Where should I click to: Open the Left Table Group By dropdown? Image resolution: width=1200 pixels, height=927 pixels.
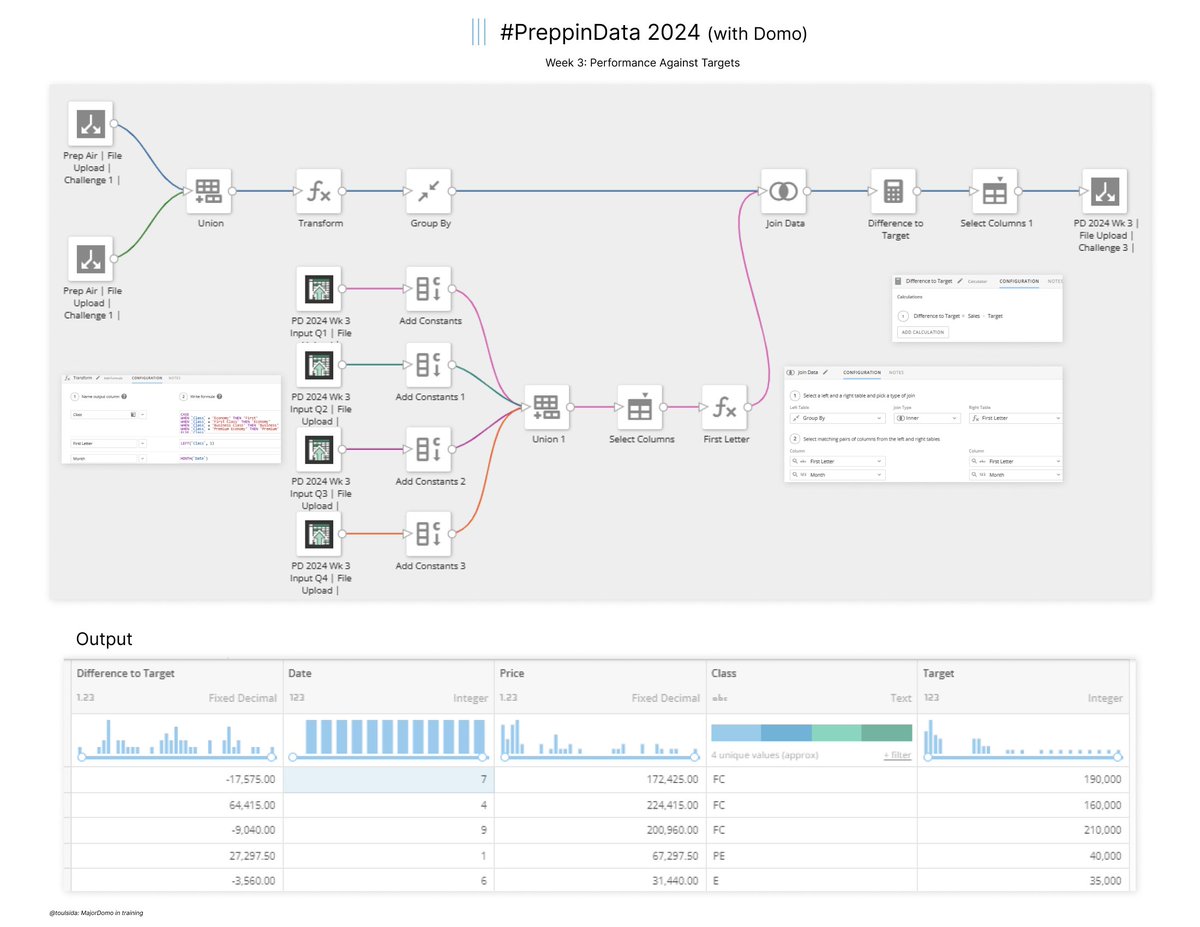coord(837,418)
